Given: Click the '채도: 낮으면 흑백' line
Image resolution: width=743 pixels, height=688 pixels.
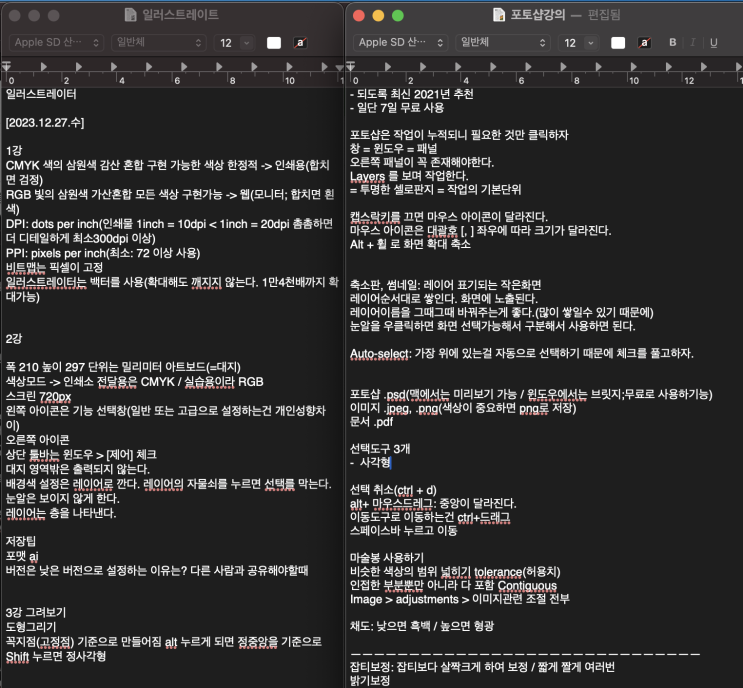Looking at the screenshot, I should tap(422, 626).
